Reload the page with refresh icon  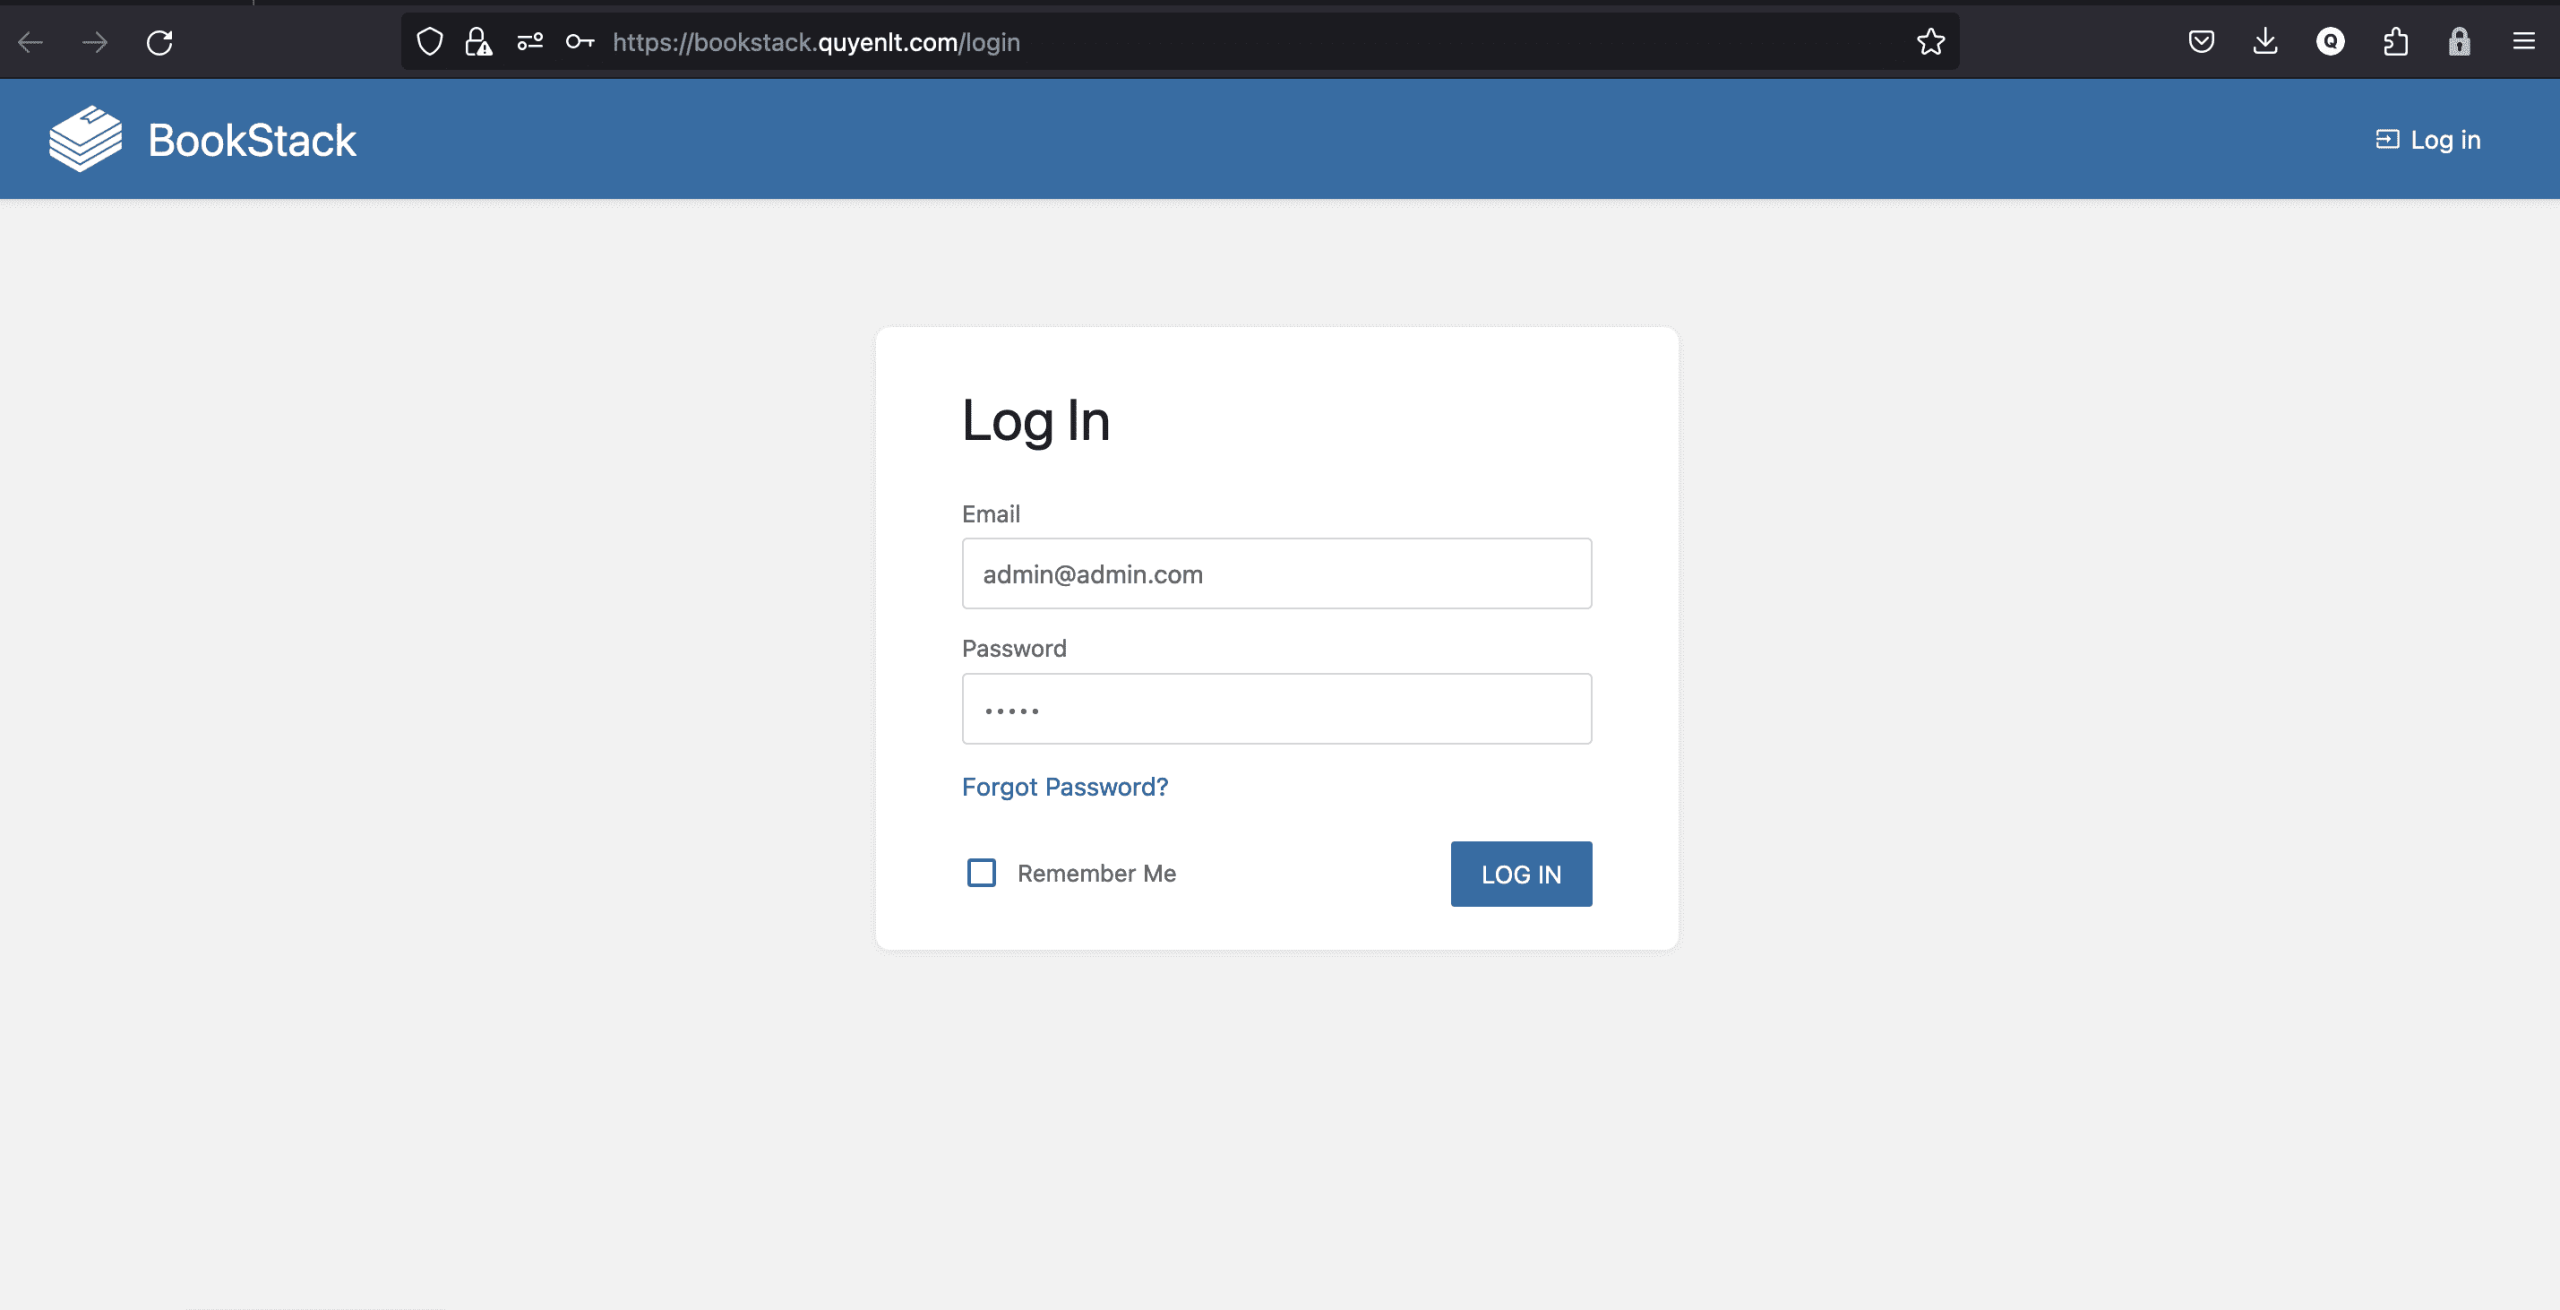160,42
